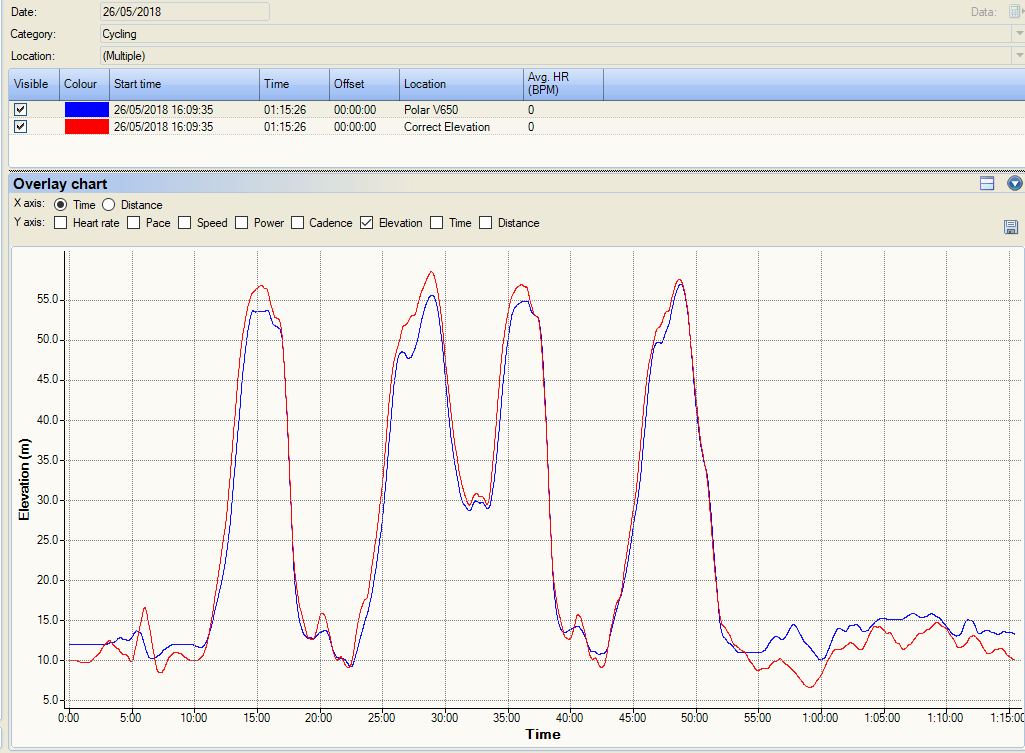Enable the Speed Y axis checkbox

pos(185,223)
